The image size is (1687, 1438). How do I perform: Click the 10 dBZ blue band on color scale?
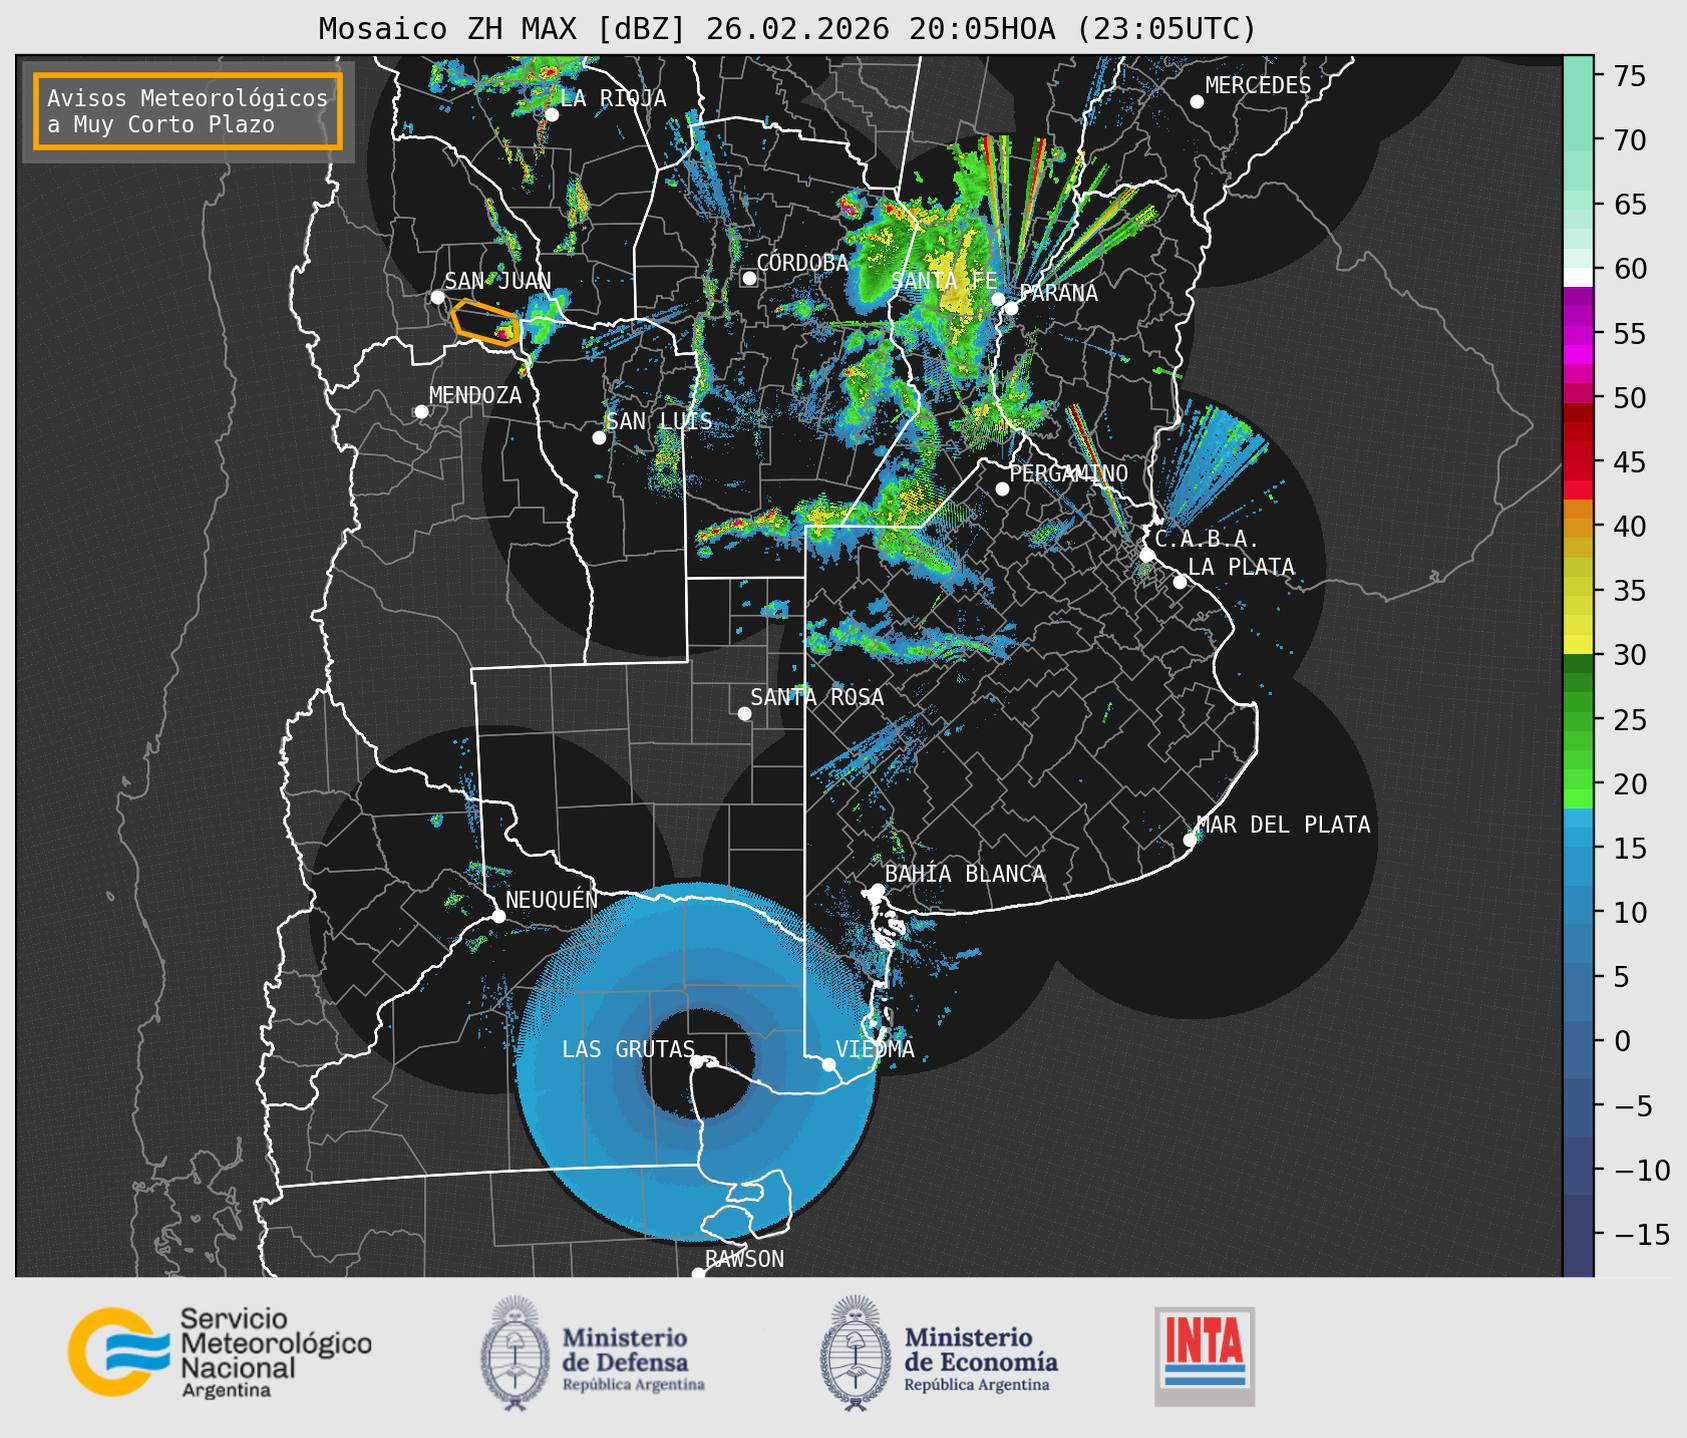(1578, 912)
